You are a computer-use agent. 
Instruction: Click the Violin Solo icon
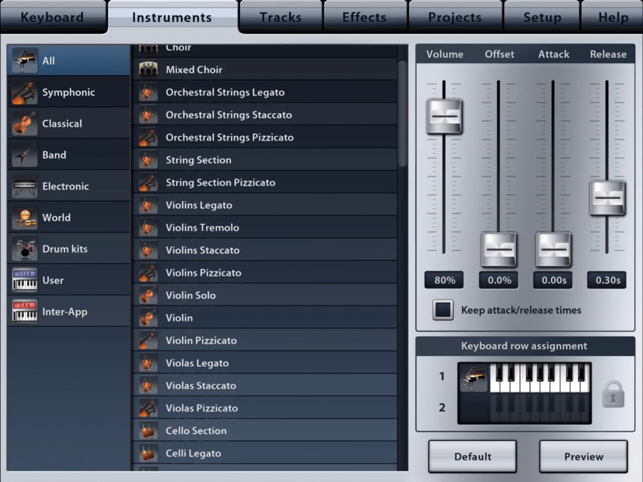148,295
